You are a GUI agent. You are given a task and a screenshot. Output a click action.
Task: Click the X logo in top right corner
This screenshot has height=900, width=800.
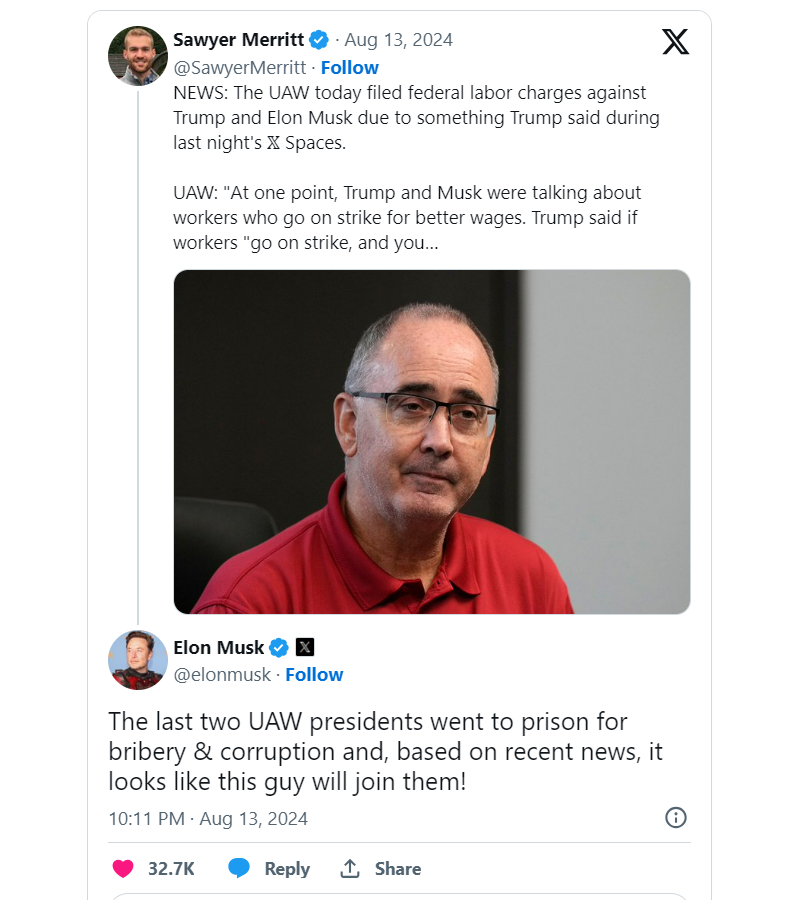[x=676, y=42]
